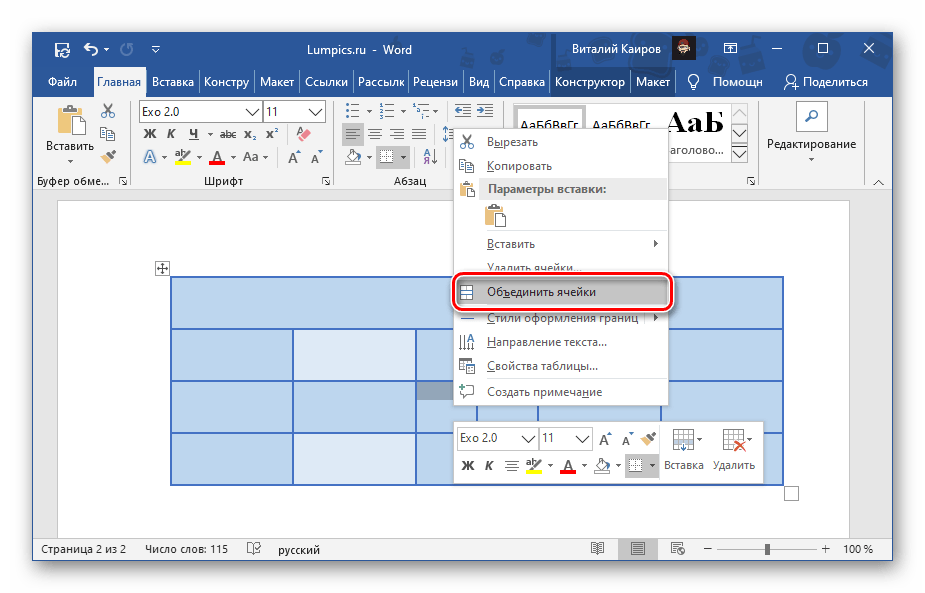Expand the Вставить submenu in the context menu
This screenshot has height=593, width=925.
tap(560, 244)
